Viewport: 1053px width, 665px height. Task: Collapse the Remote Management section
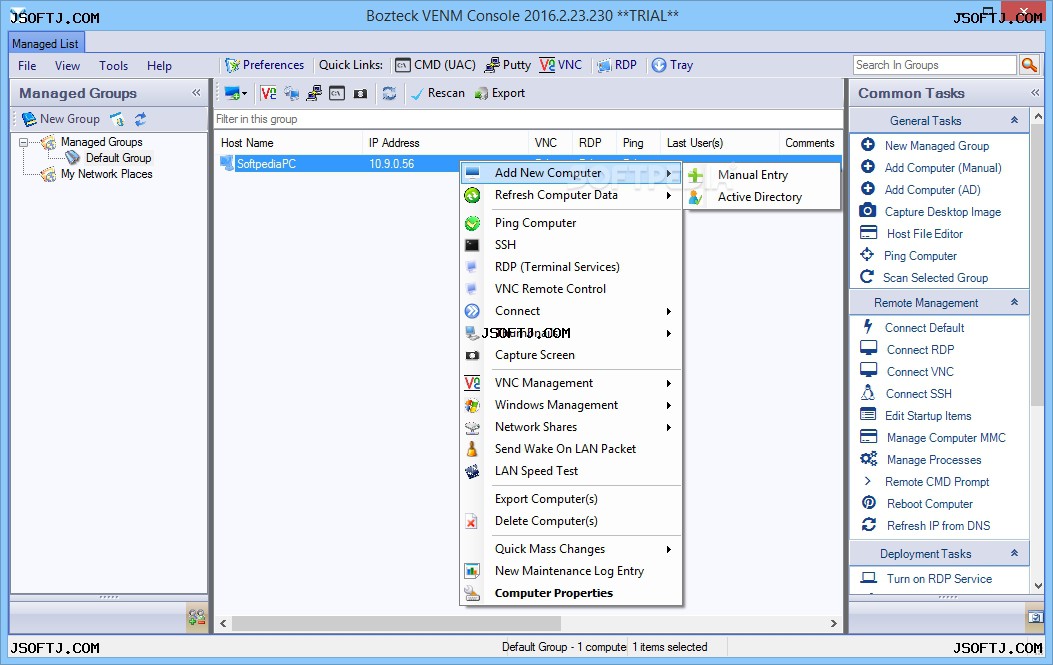pos(1014,302)
